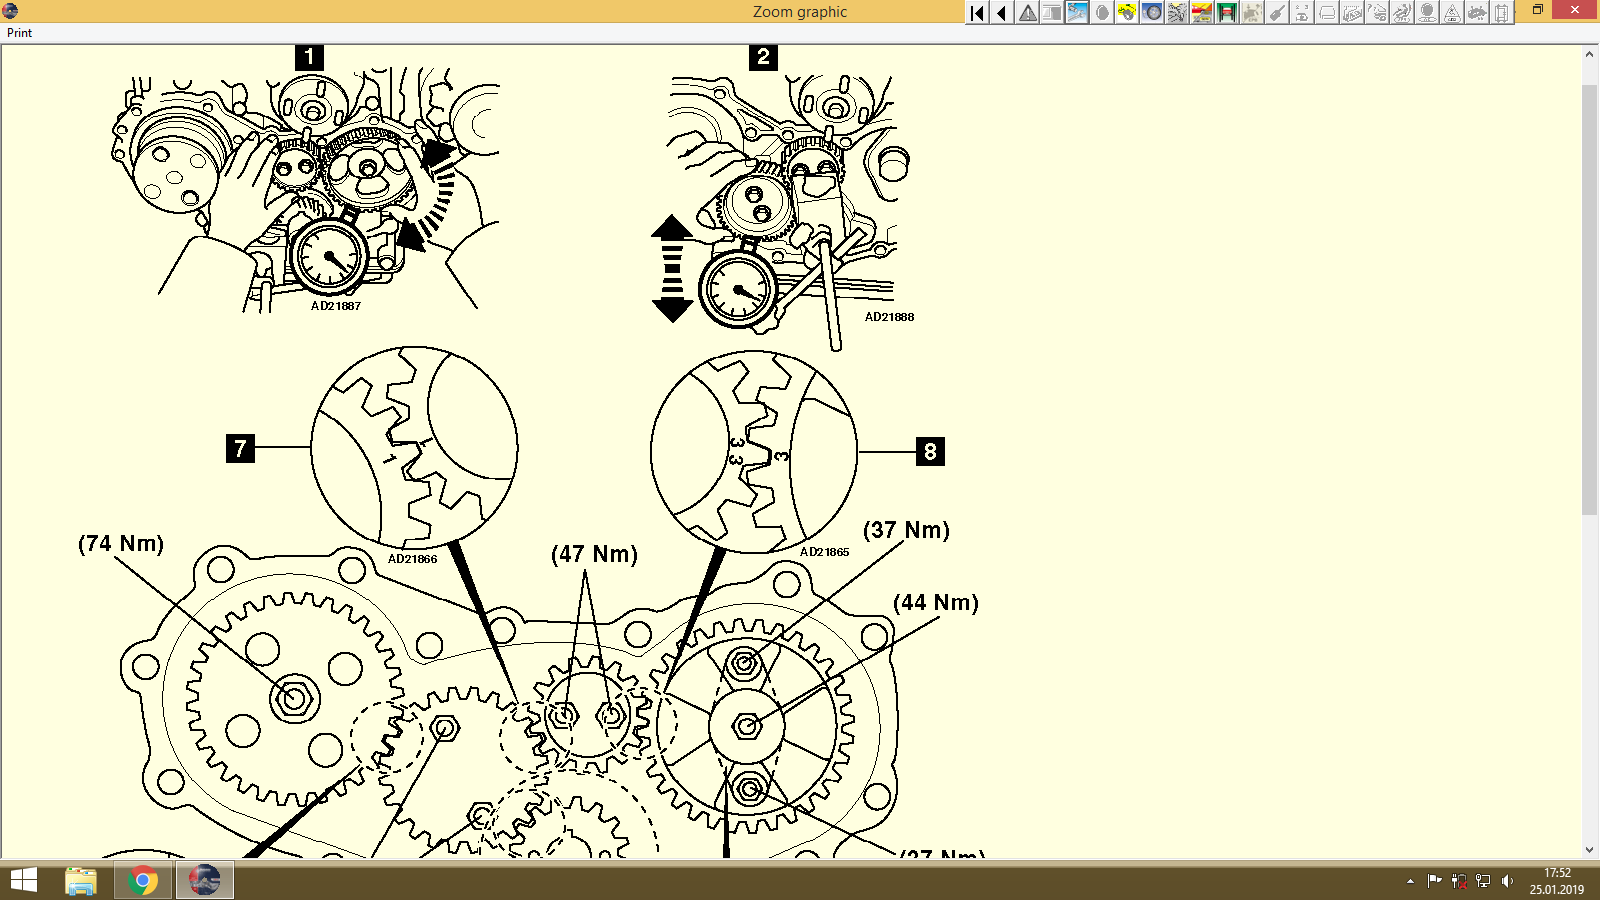The height and width of the screenshot is (900, 1600).
Task: Open the warning triangle notes icon
Action: click(x=1027, y=14)
